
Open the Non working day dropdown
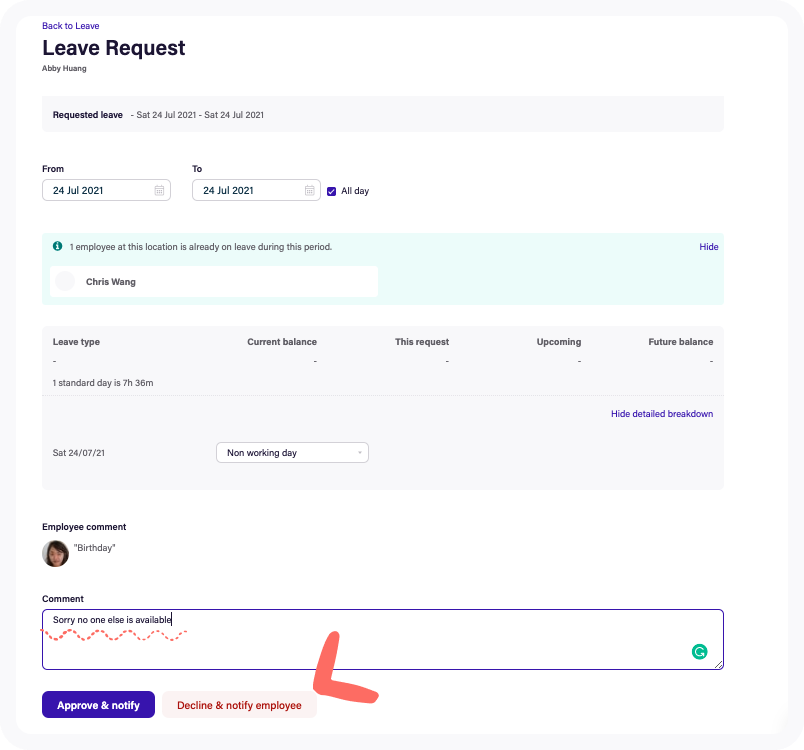(292, 452)
